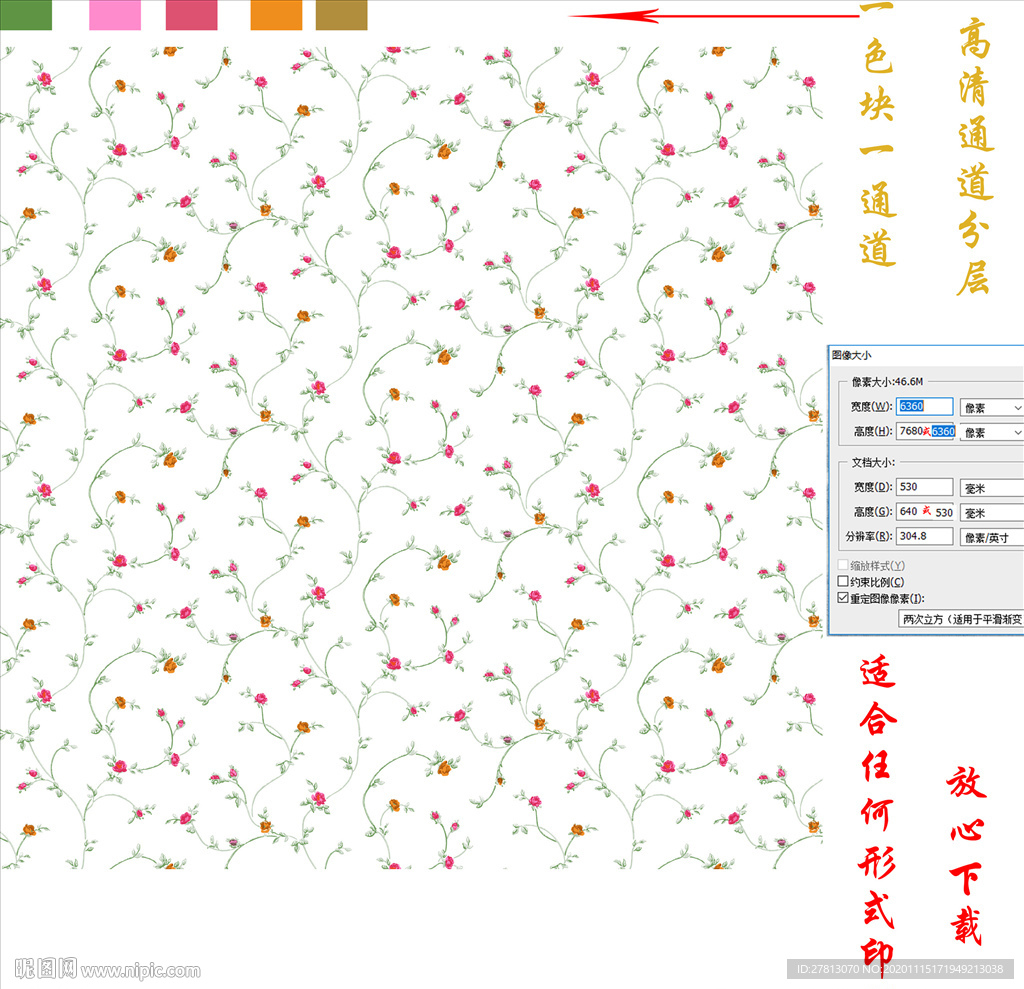The width and height of the screenshot is (1024, 989).
Task: Open the document height unit dropdown 毫米
Action: (991, 513)
